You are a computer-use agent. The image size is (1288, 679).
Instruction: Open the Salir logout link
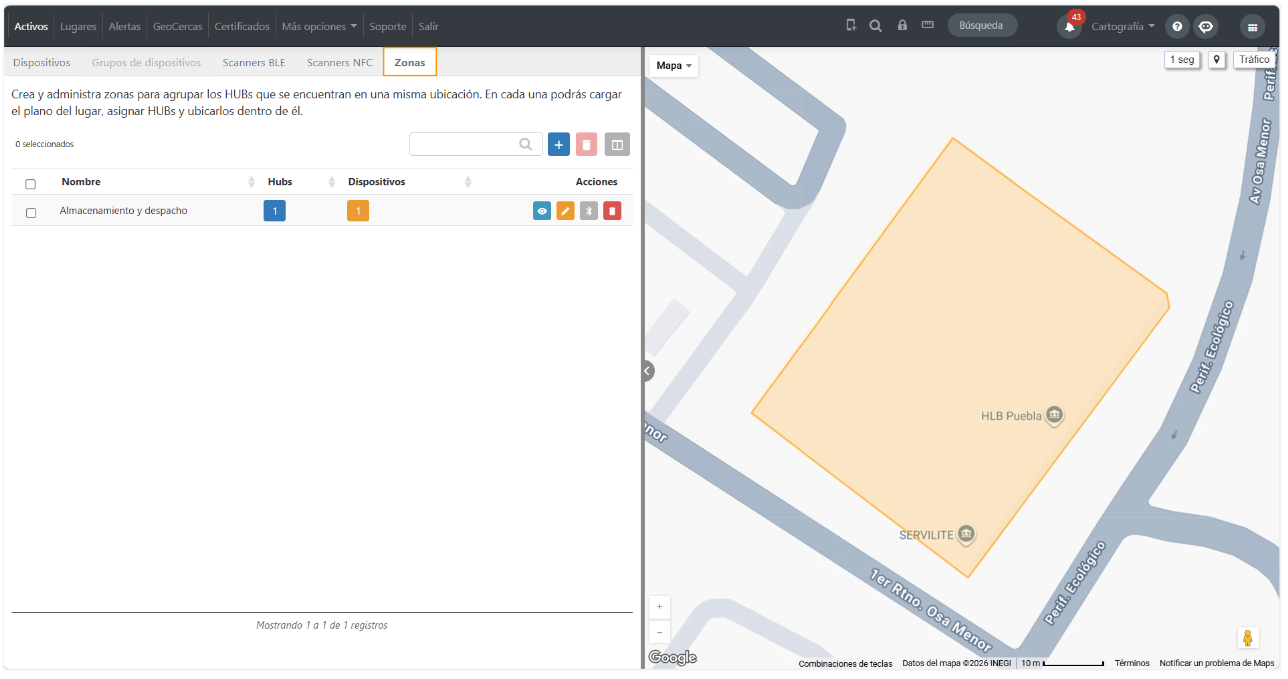(427, 26)
